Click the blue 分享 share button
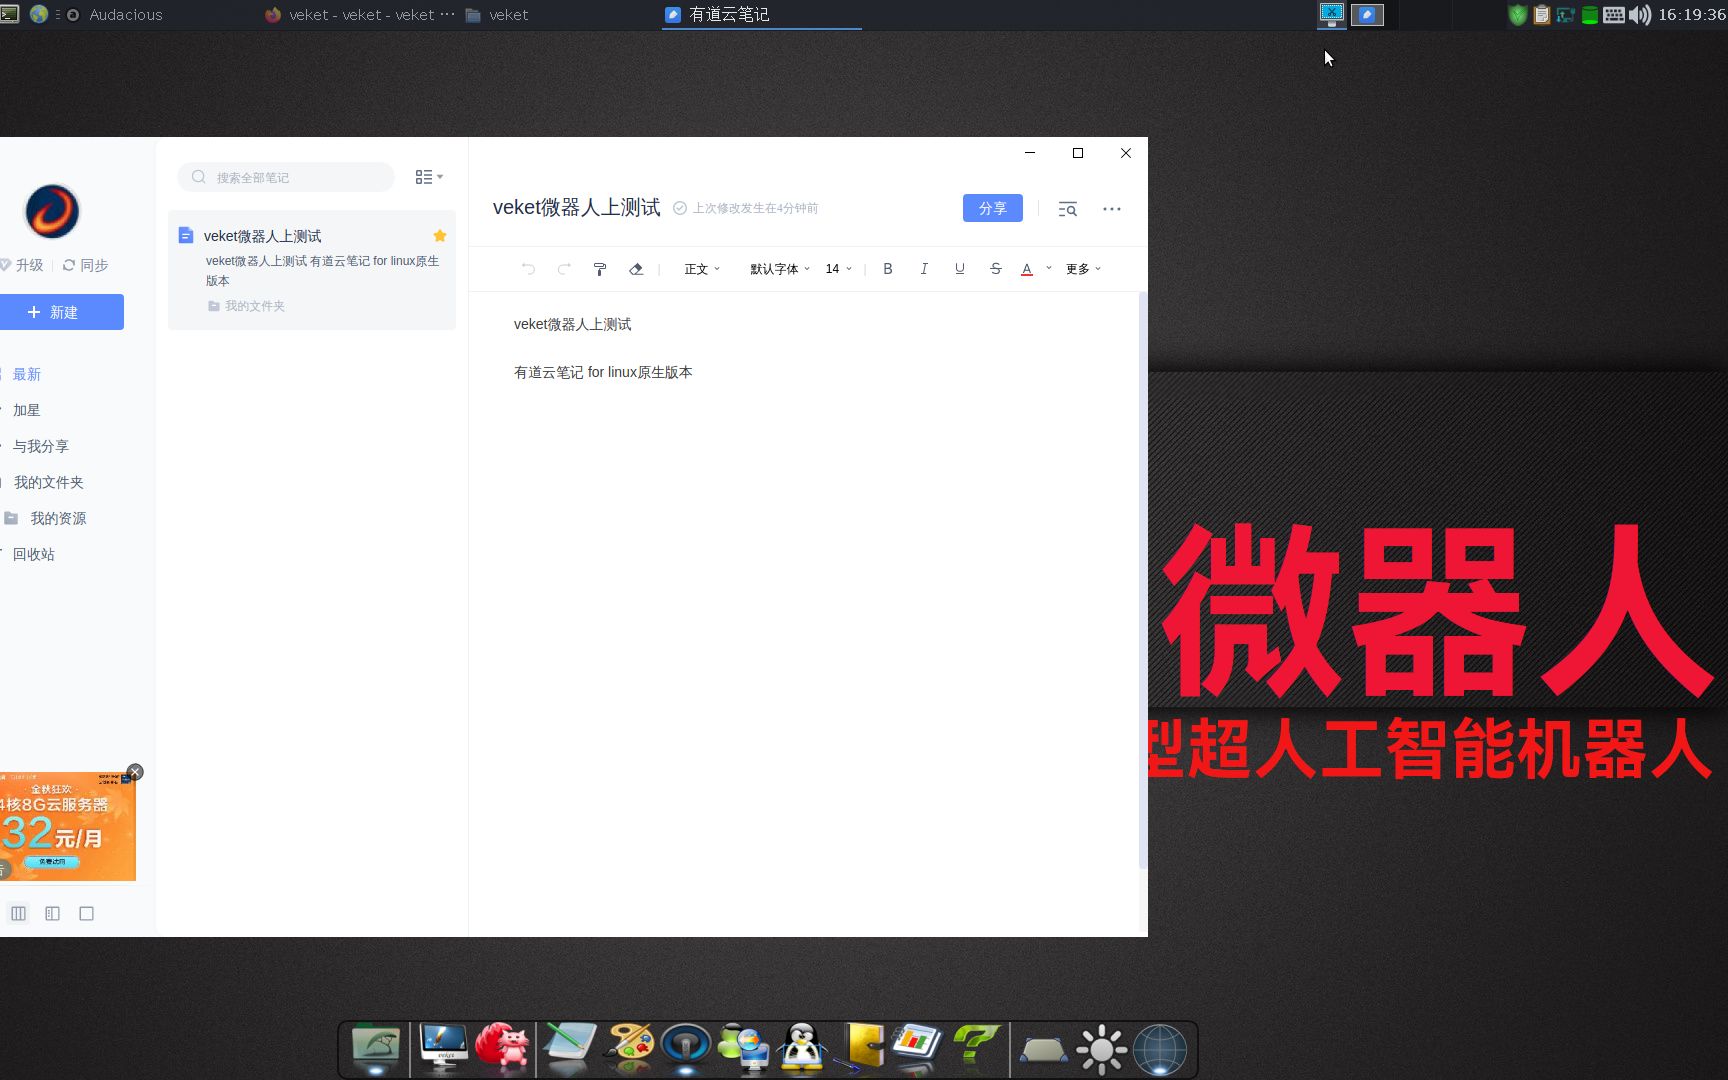Screen dimensions: 1728x1080 (x=993, y=208)
